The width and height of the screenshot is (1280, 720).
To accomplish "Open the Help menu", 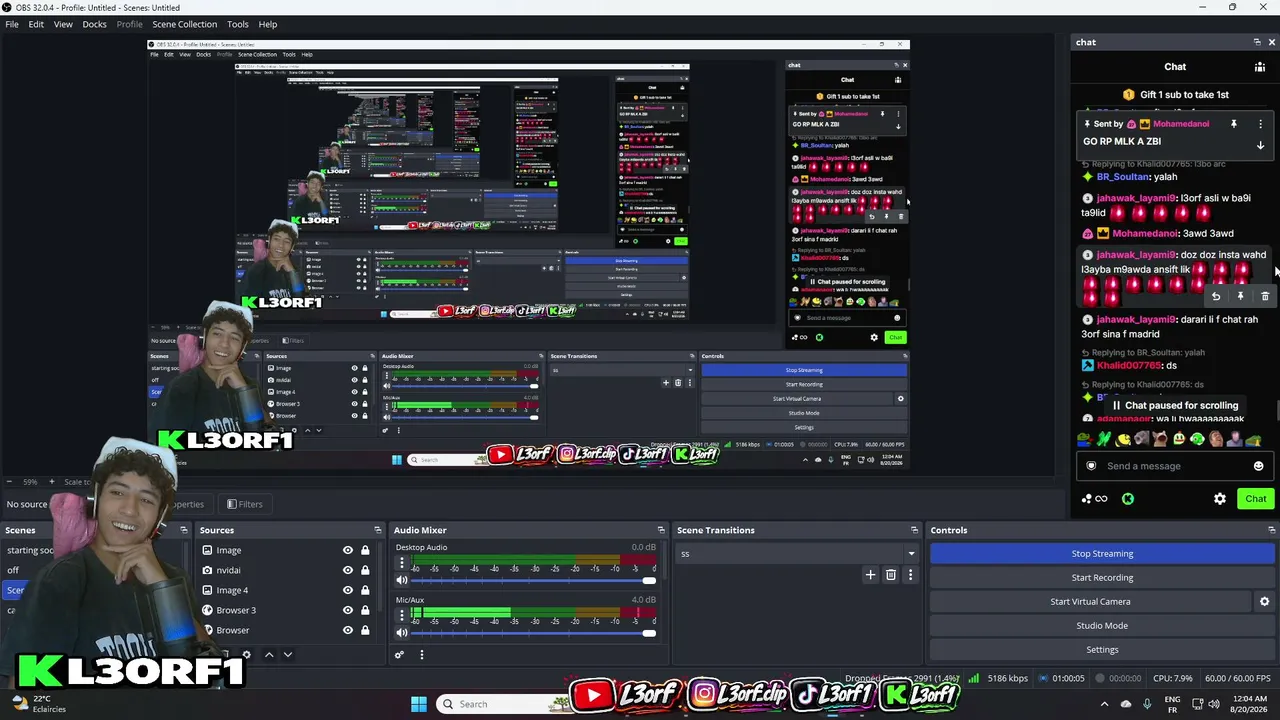I will tap(268, 24).
